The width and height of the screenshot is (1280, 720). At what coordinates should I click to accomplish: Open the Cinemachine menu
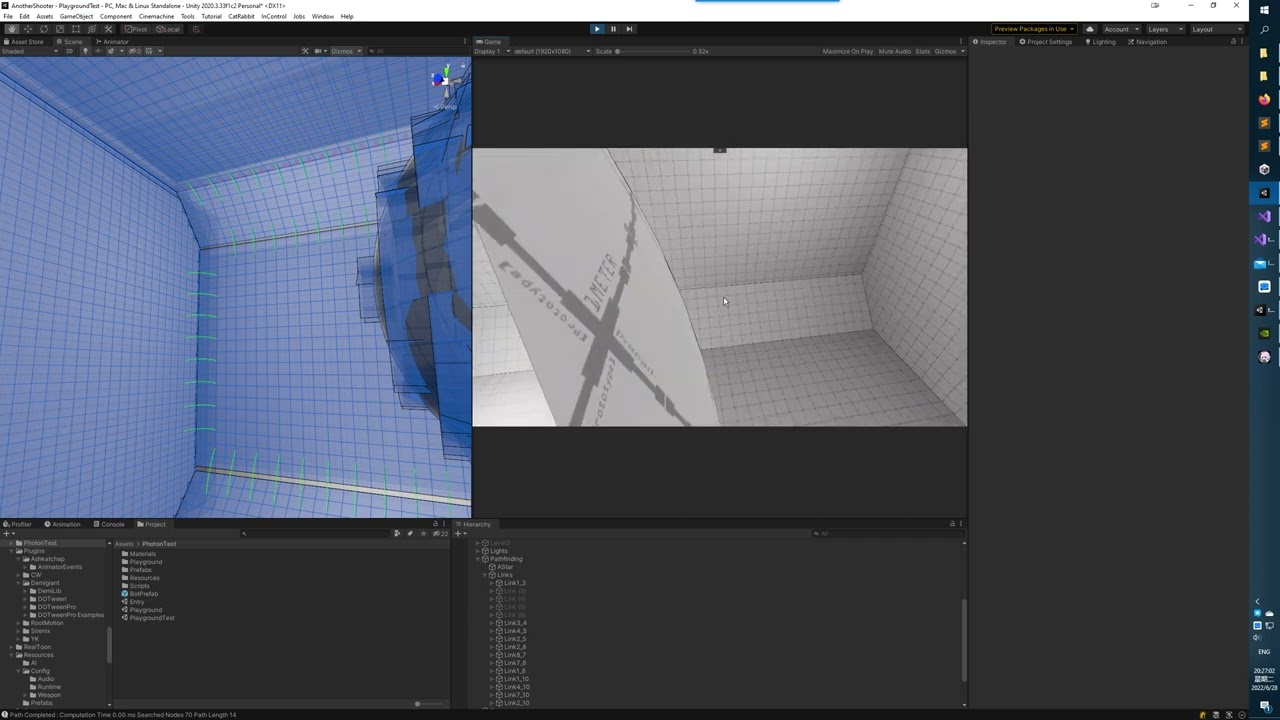(156, 17)
